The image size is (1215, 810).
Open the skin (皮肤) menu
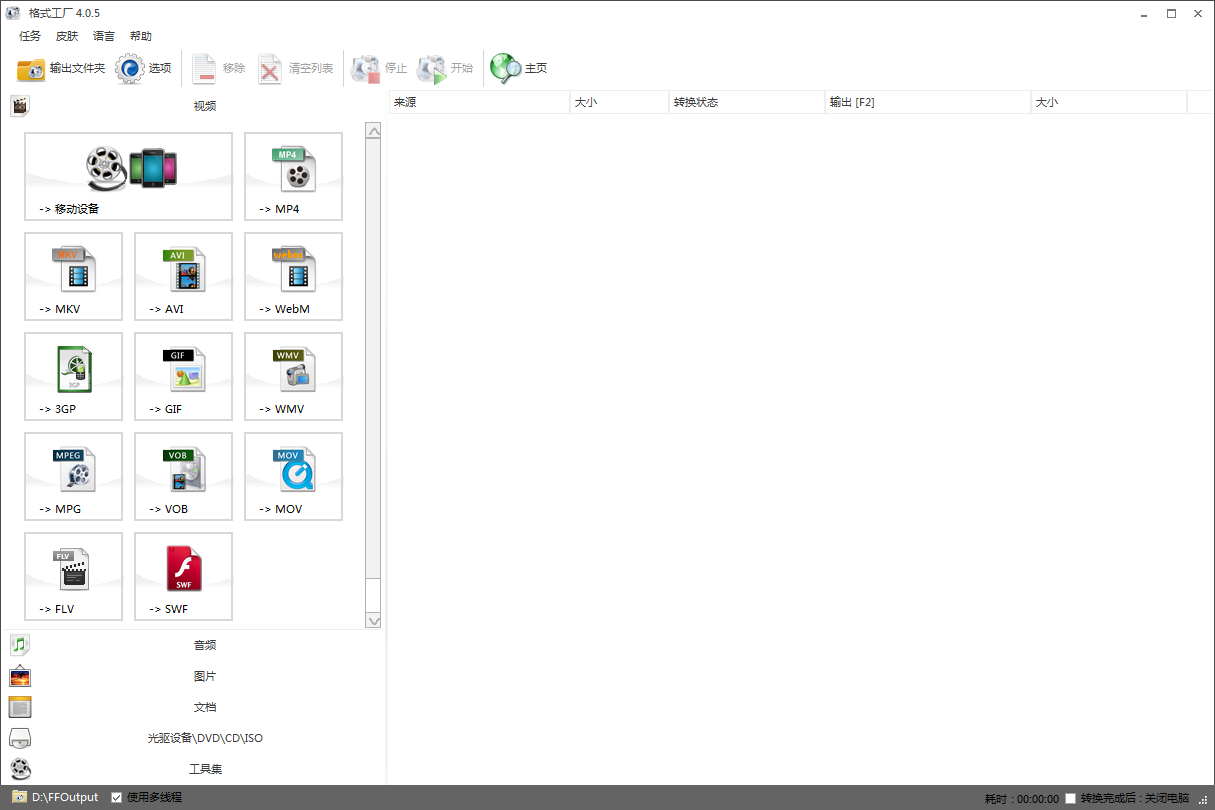click(x=67, y=36)
